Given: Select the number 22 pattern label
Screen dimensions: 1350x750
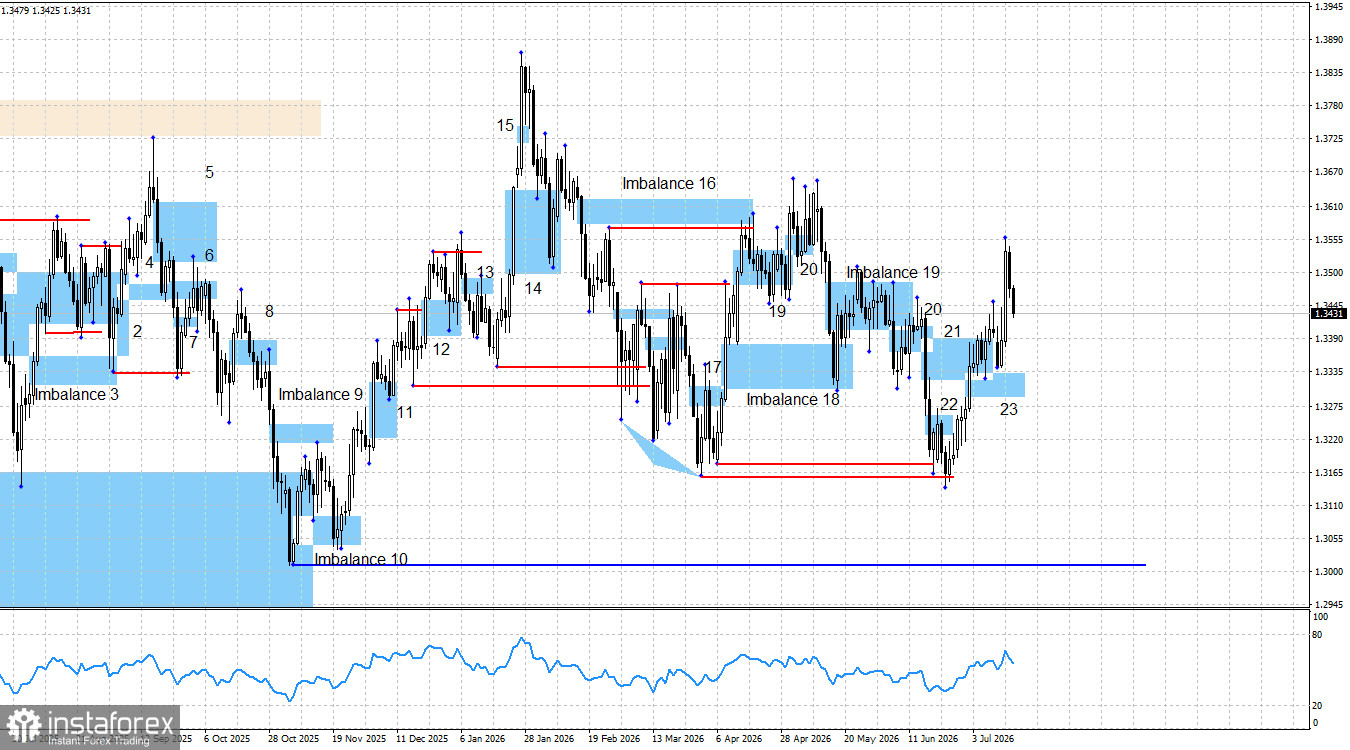Looking at the screenshot, I should (949, 404).
